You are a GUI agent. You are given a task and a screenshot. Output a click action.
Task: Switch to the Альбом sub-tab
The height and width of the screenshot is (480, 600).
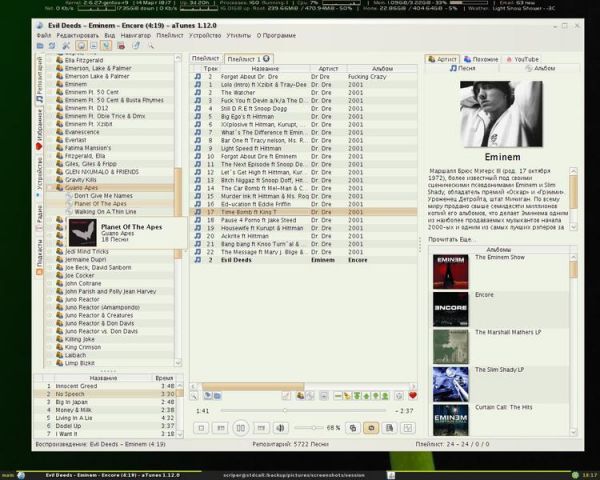coord(540,69)
